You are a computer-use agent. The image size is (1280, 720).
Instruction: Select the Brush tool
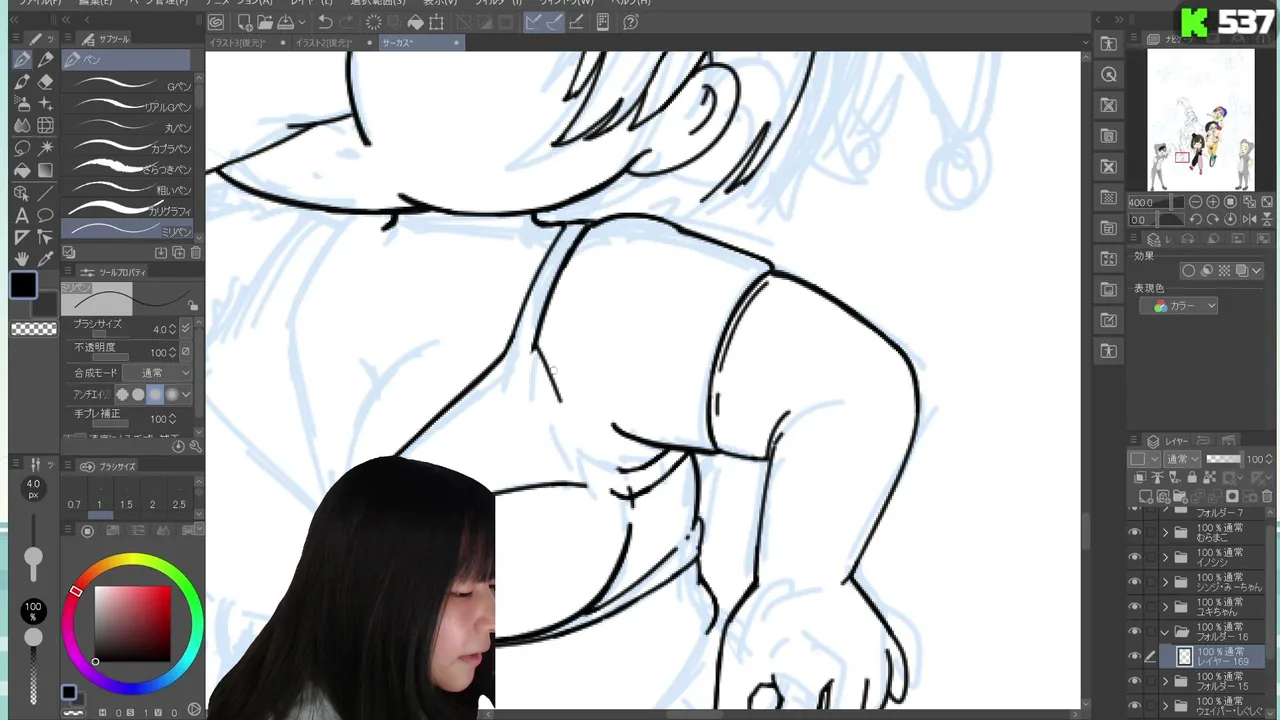click(22, 82)
